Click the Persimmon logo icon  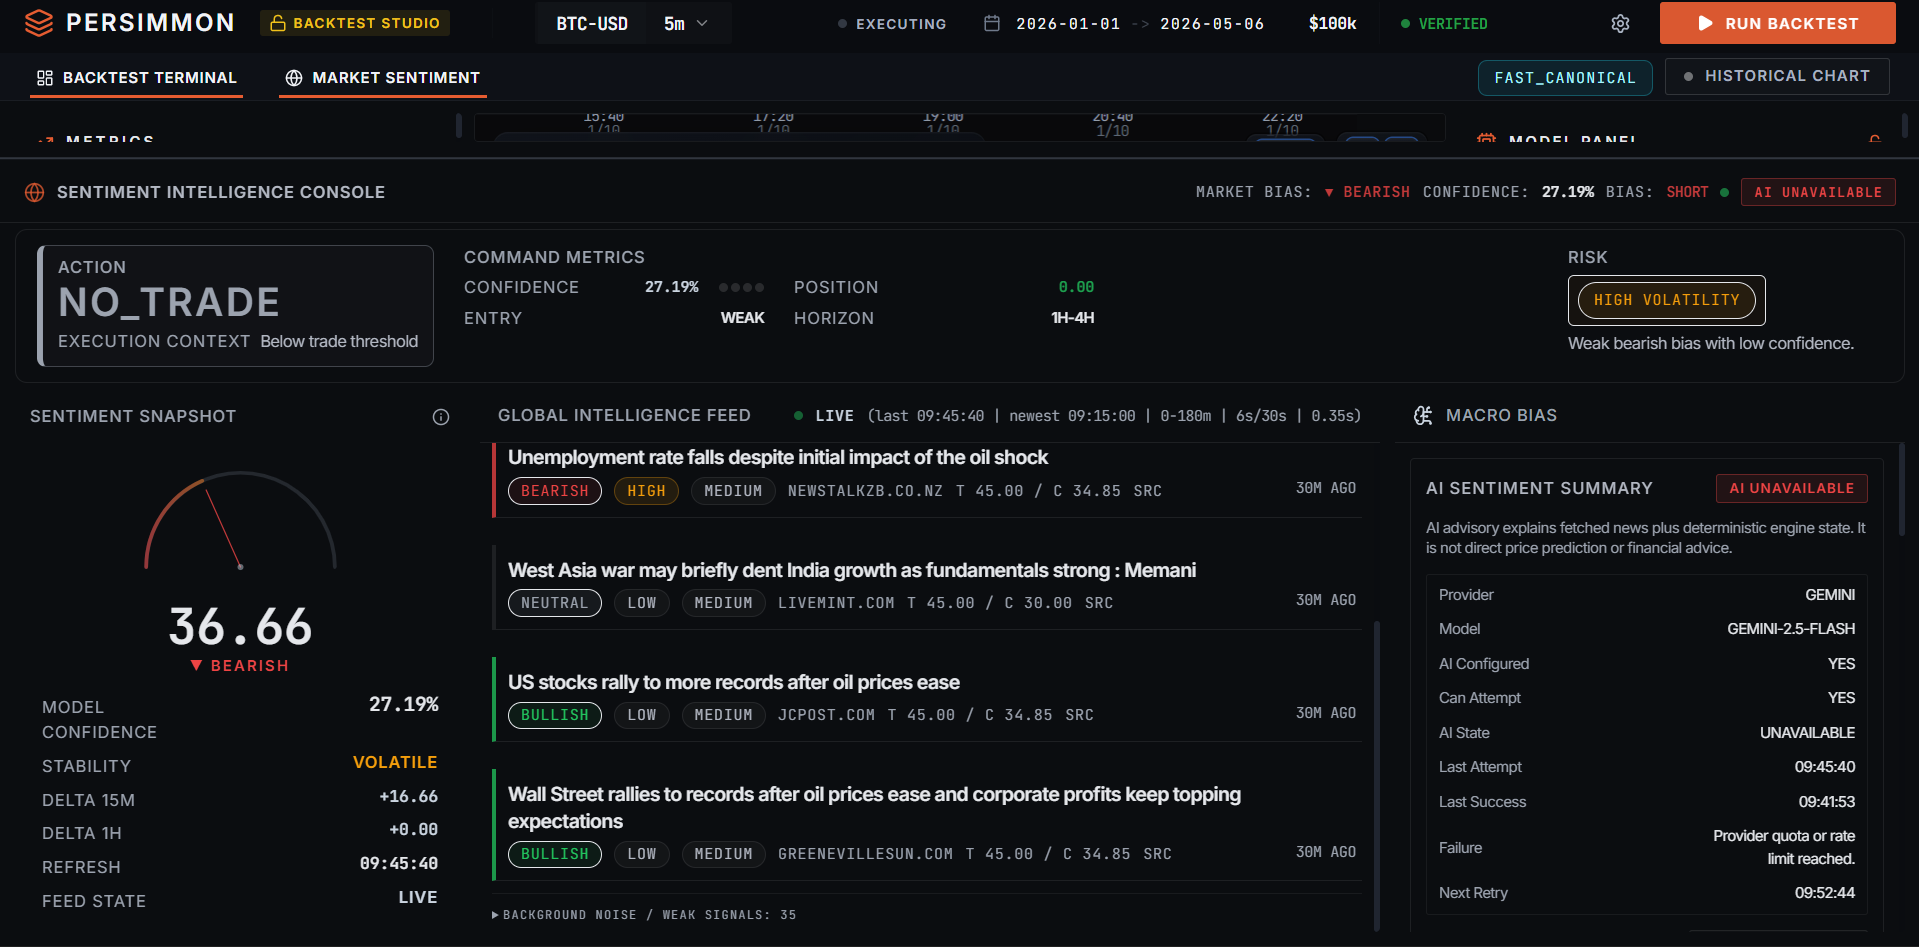point(38,23)
